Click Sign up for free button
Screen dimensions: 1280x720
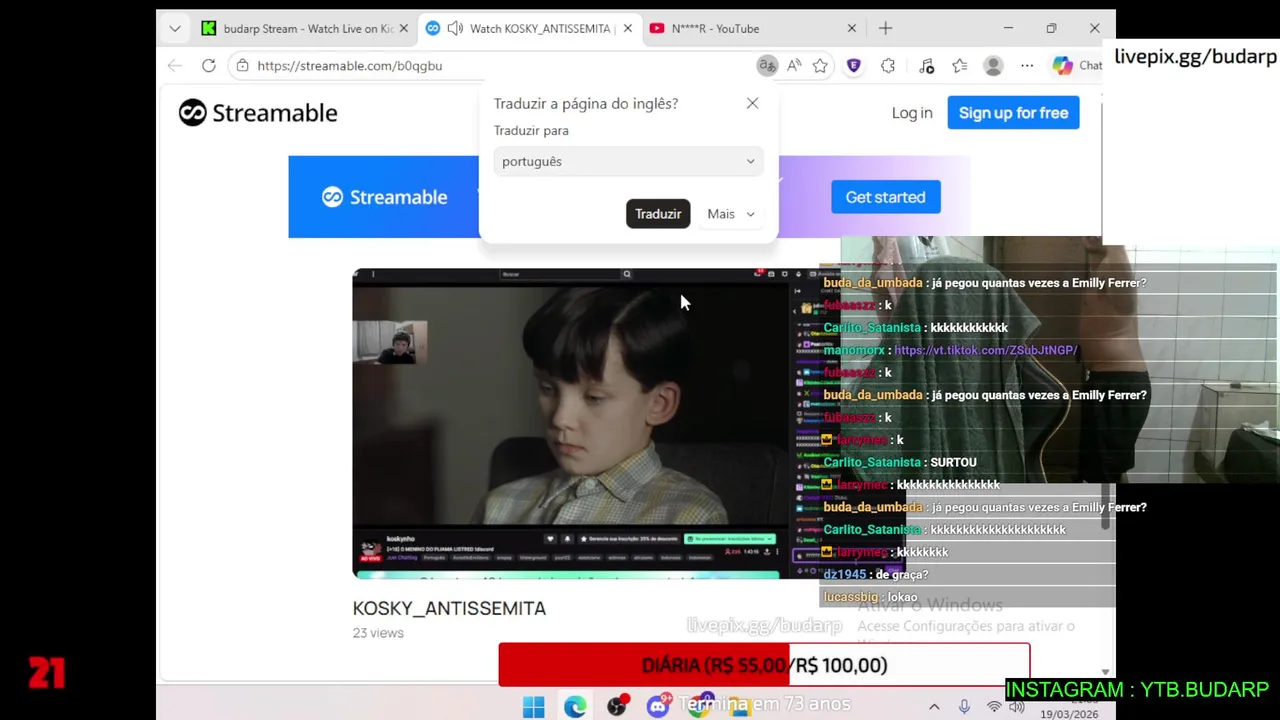[x=1013, y=113]
